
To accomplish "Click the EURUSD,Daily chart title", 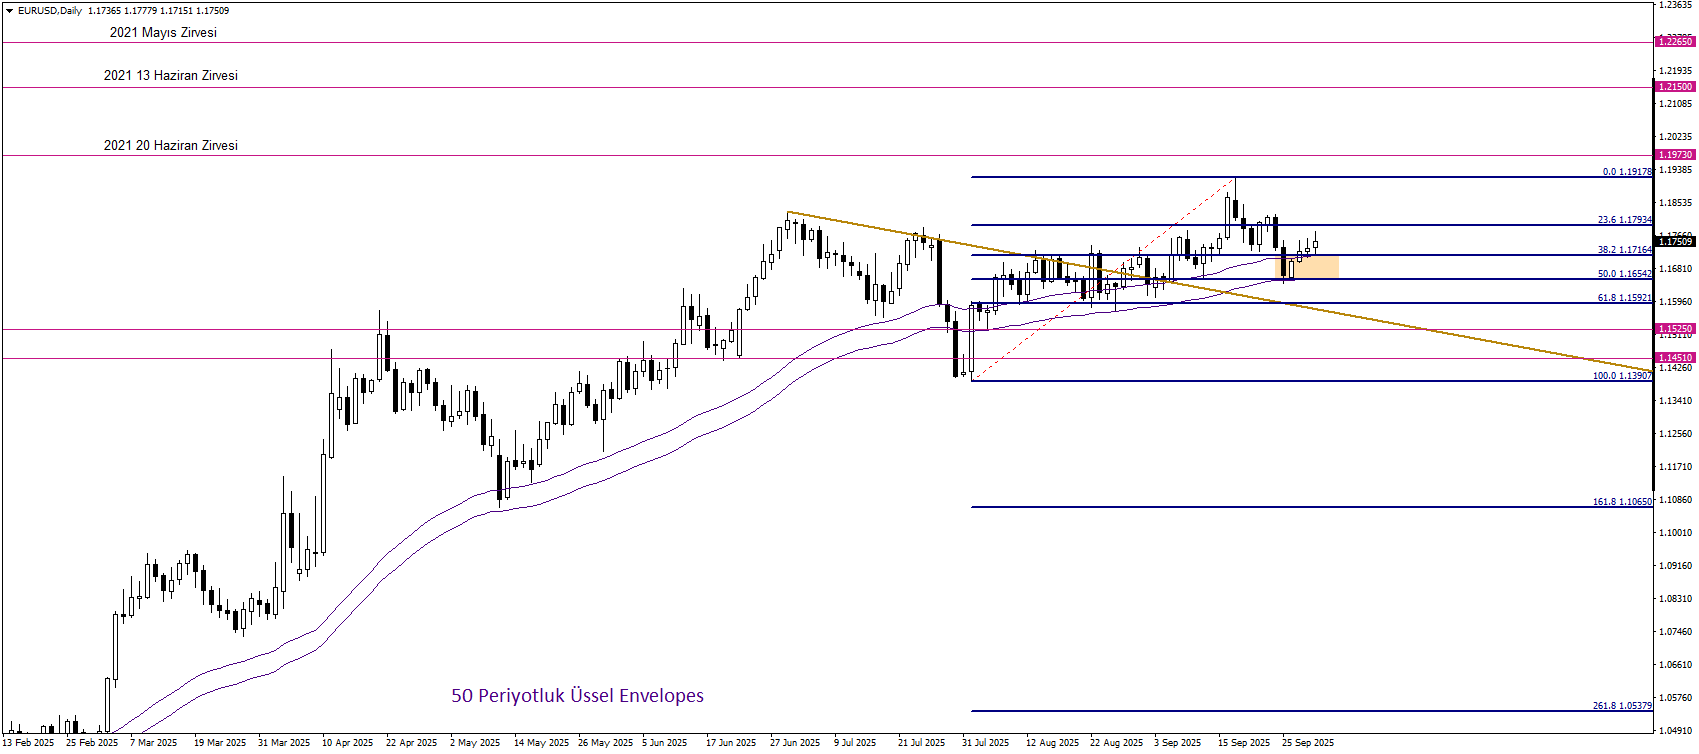I will (50, 11).
